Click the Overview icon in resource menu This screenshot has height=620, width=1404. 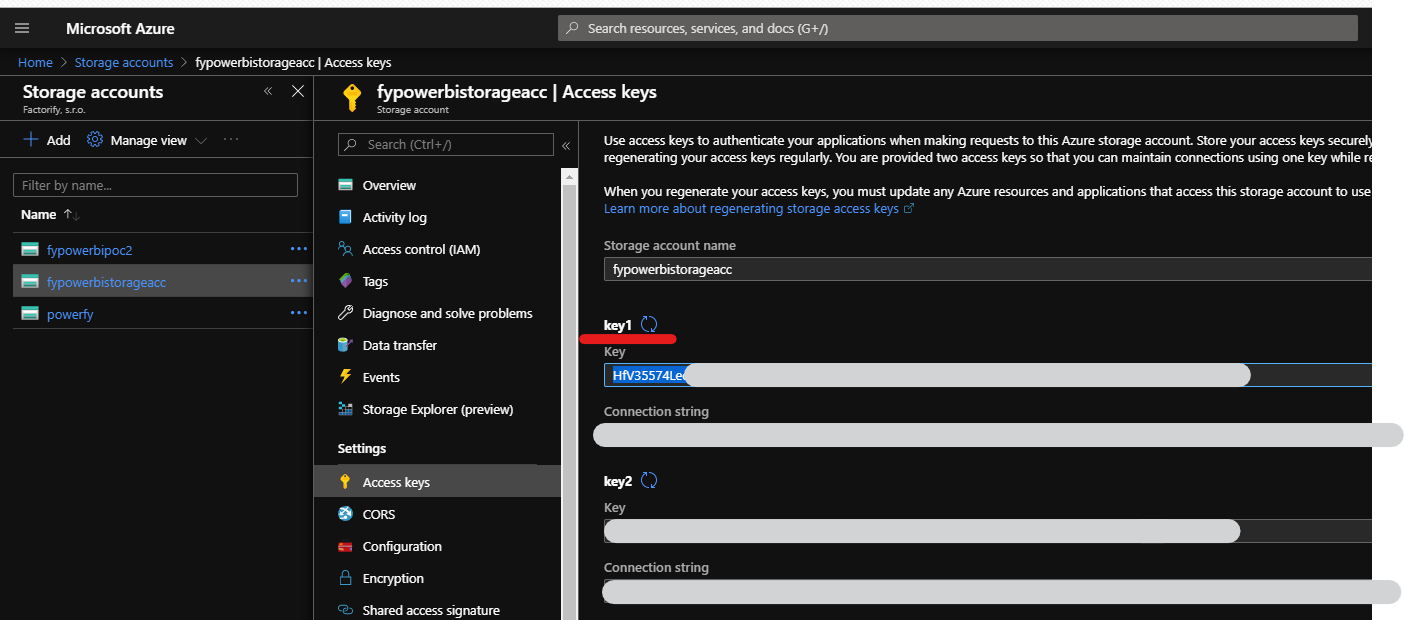coord(345,185)
